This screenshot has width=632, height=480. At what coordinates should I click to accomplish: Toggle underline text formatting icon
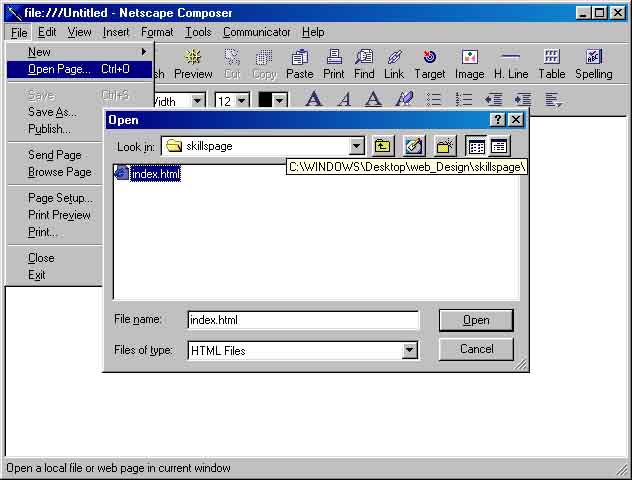click(x=373, y=99)
